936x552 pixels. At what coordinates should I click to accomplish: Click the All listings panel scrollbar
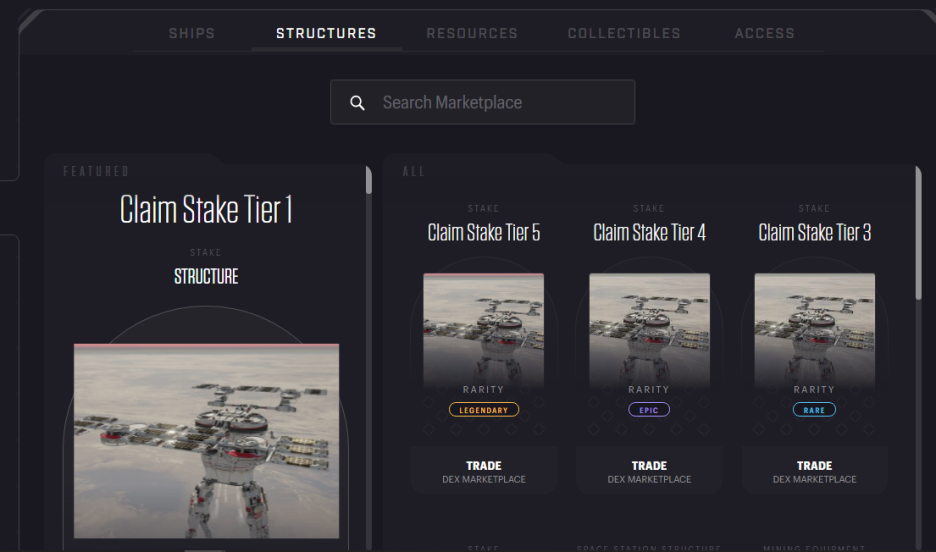coord(918,233)
